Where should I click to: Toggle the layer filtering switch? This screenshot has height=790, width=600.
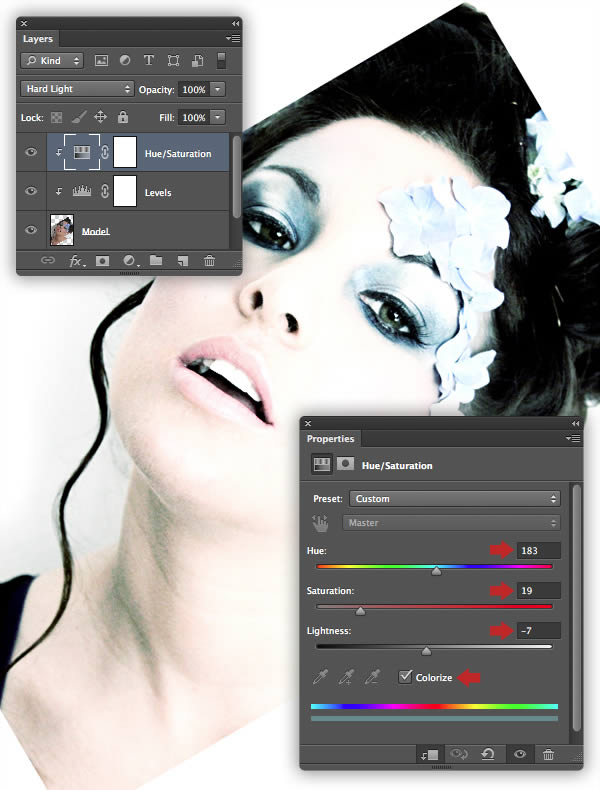coord(221,60)
